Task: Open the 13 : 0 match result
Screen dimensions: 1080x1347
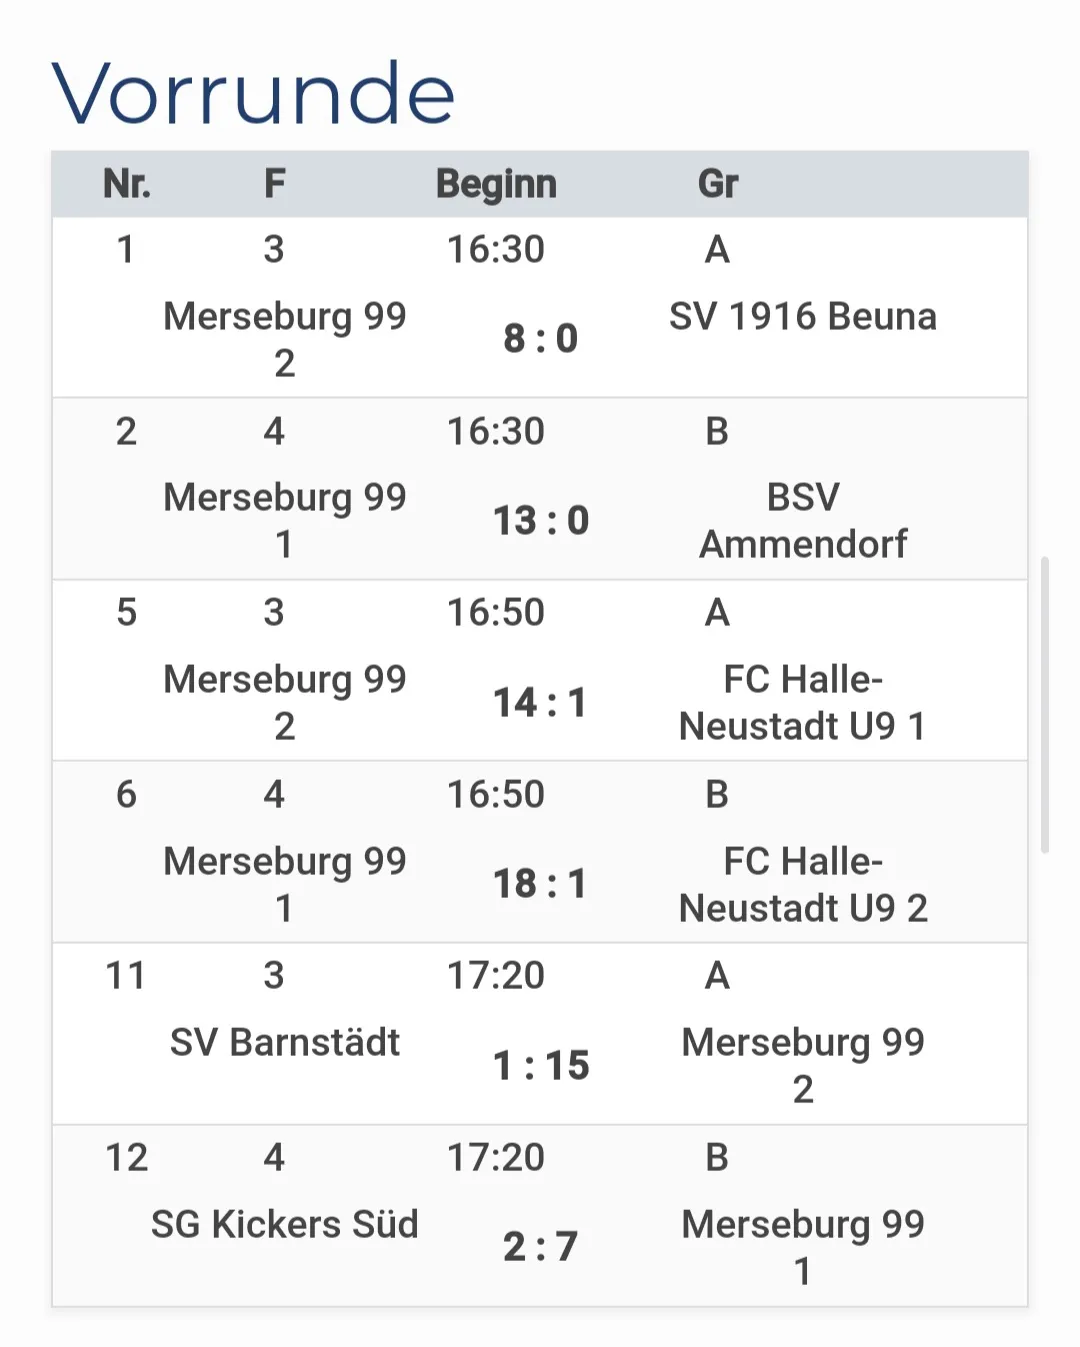Action: point(540,521)
